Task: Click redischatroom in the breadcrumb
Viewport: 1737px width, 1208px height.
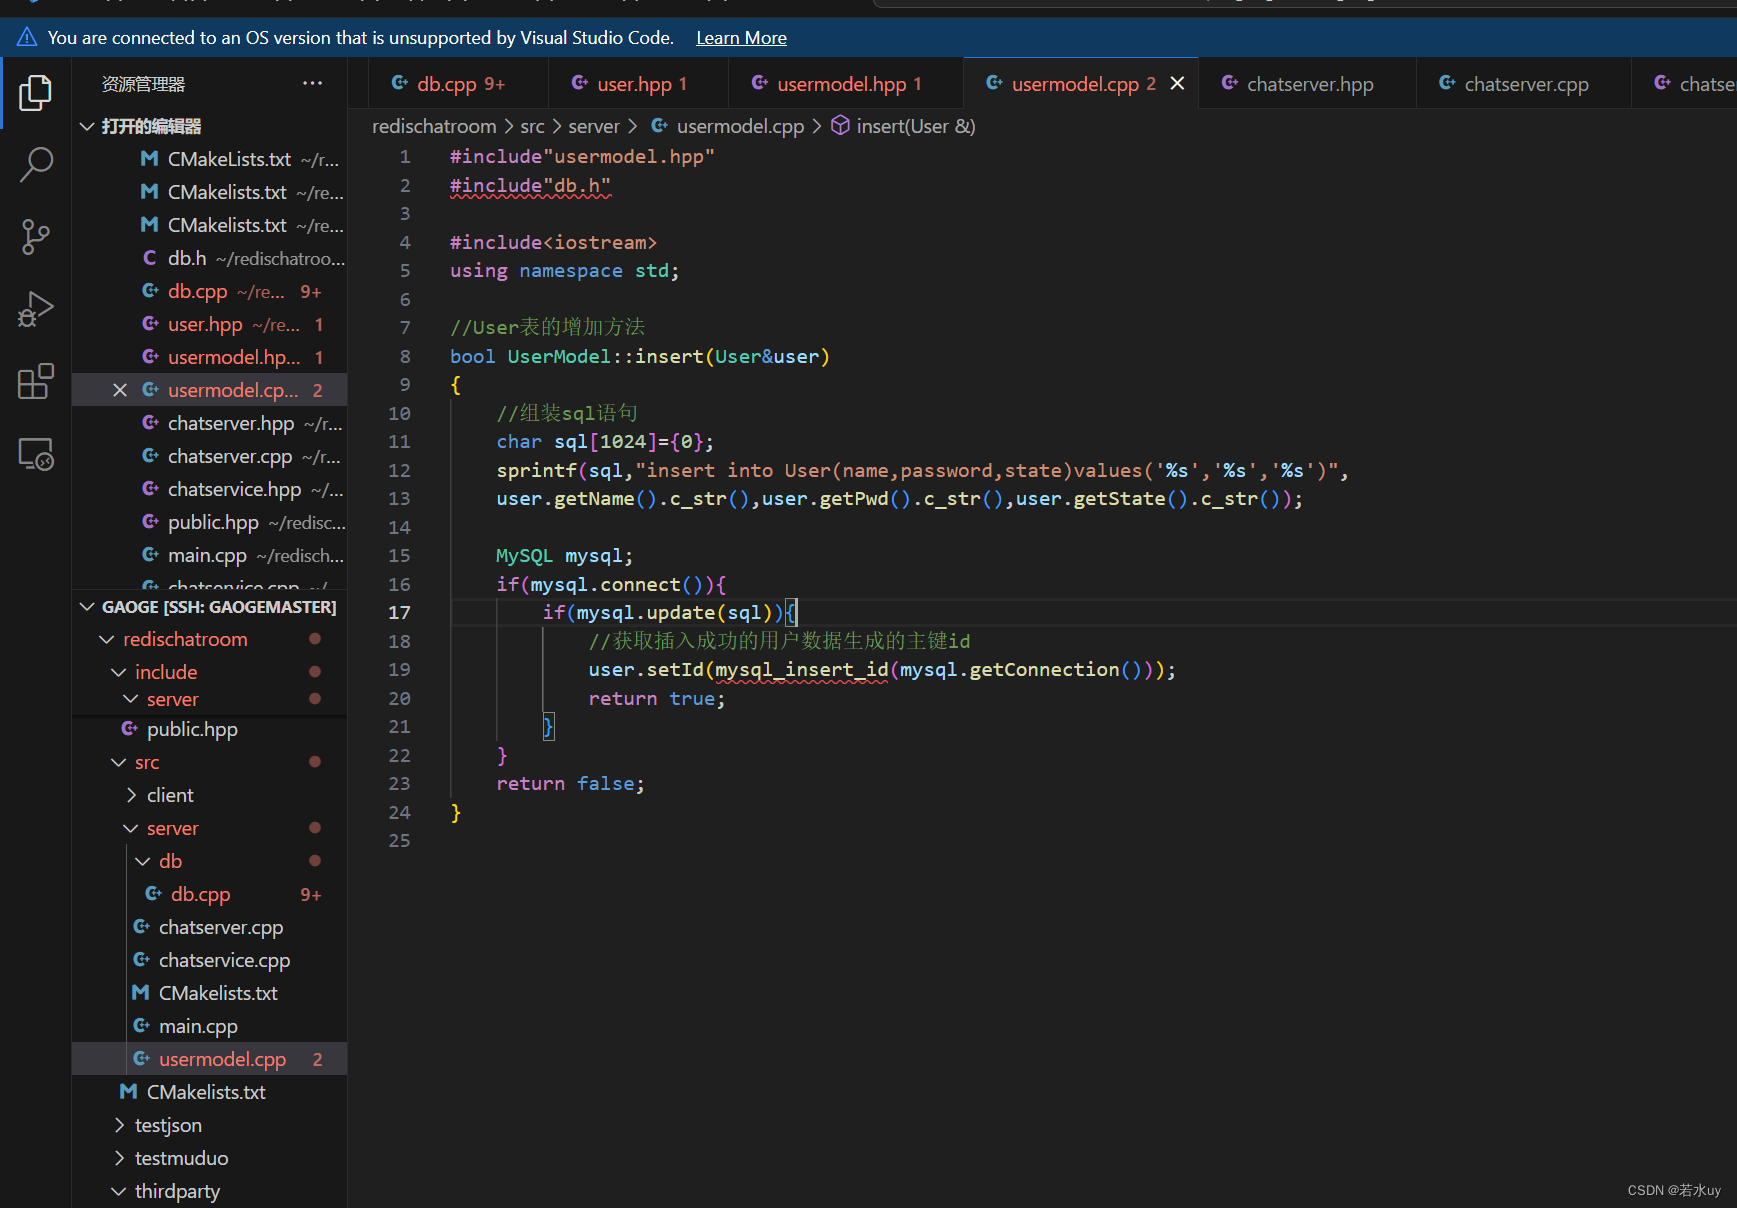Action: [x=434, y=126]
